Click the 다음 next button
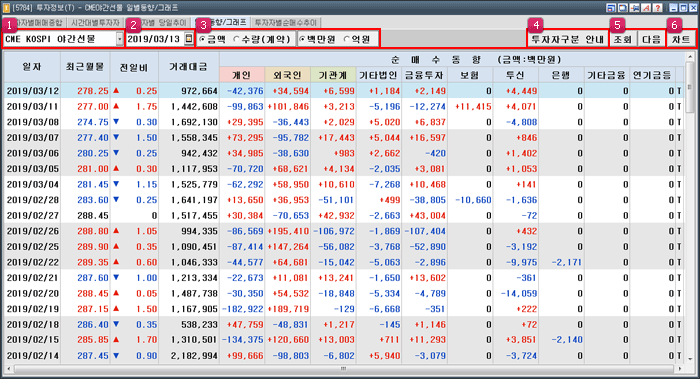Image resolution: width=700 pixels, height=379 pixels. click(651, 39)
